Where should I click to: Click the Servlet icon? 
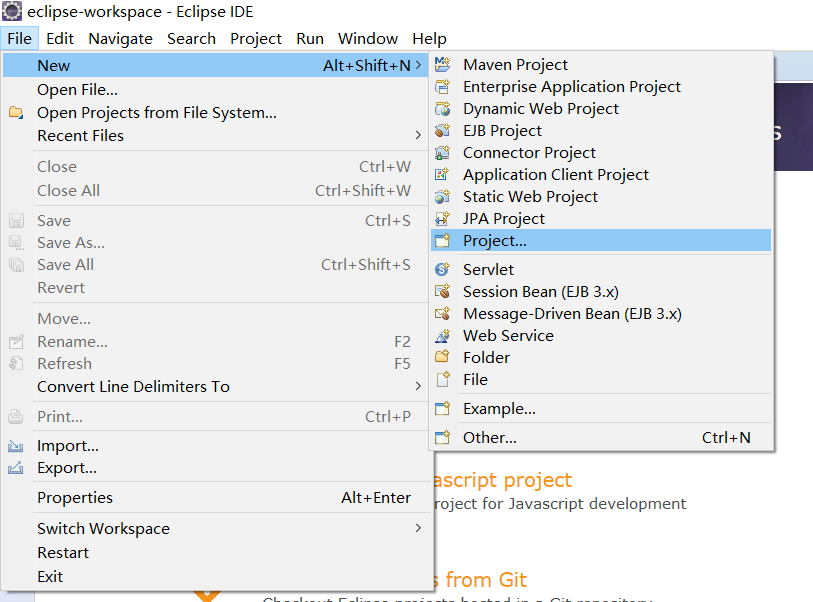coord(442,270)
